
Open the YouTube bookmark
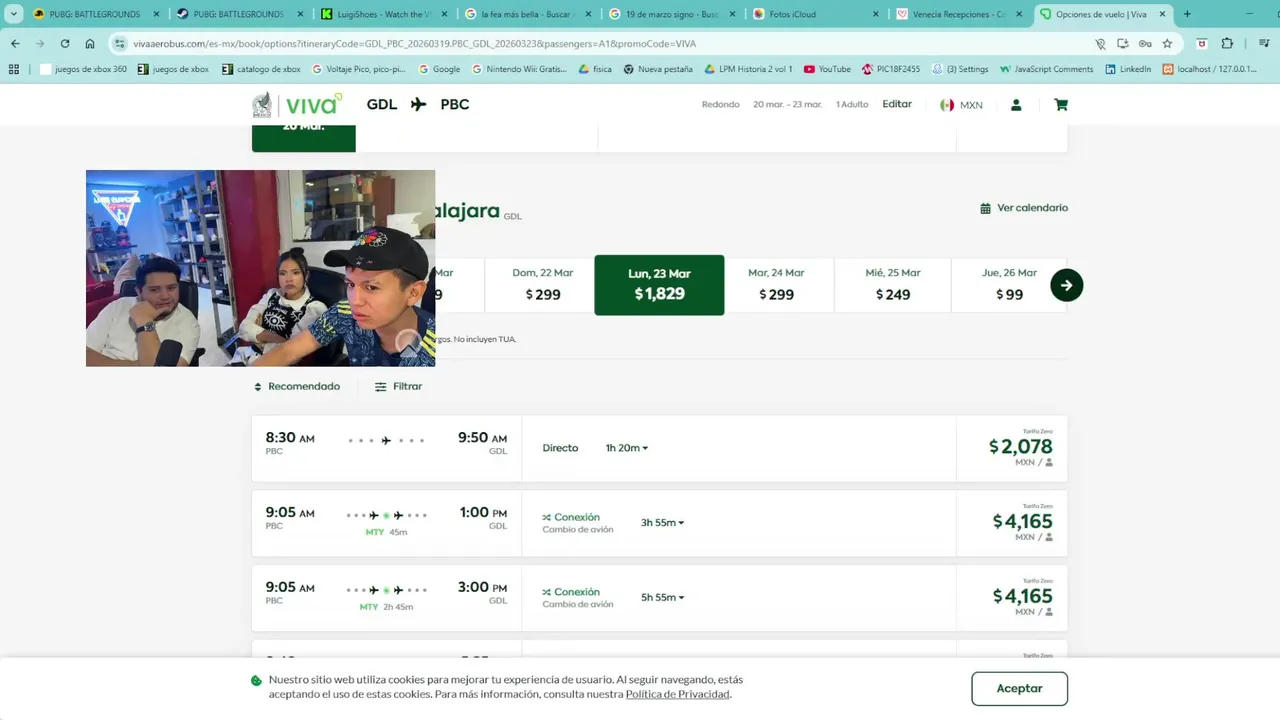point(827,69)
